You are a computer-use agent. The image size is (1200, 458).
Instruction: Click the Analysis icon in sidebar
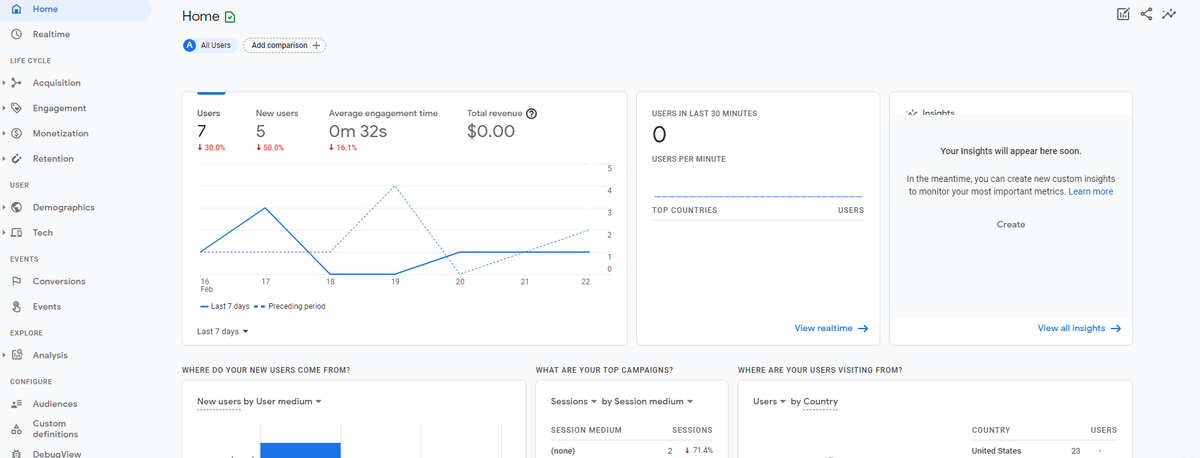[16, 355]
